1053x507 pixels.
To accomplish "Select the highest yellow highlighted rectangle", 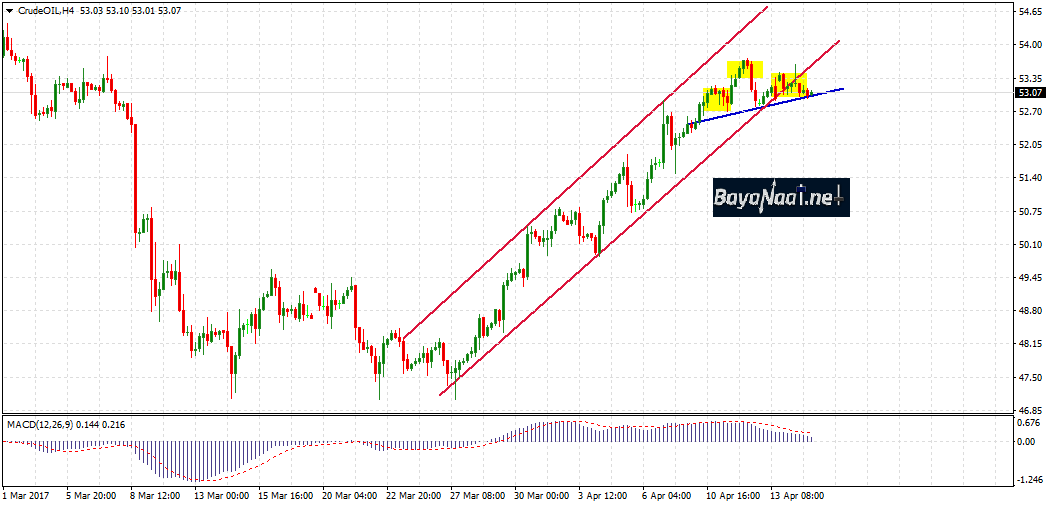I will point(745,69).
